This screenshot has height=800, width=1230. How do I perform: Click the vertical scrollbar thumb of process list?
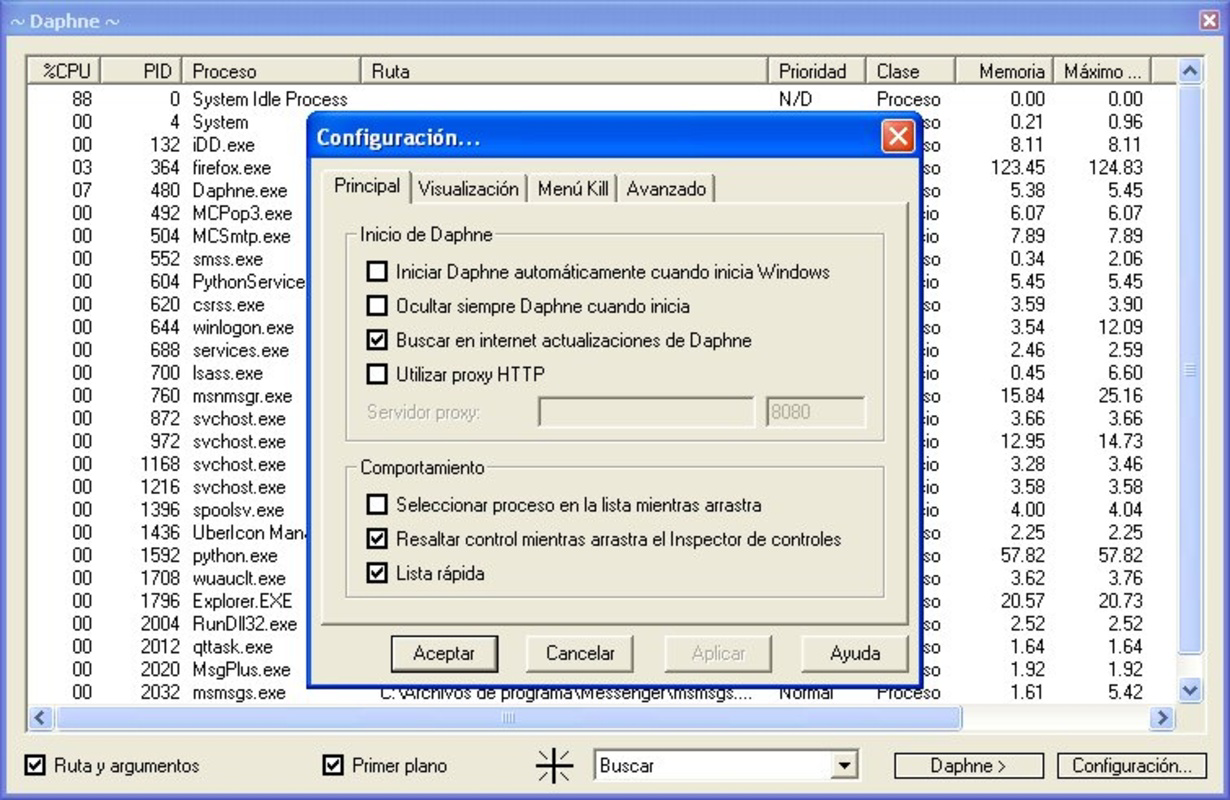[1189, 369]
